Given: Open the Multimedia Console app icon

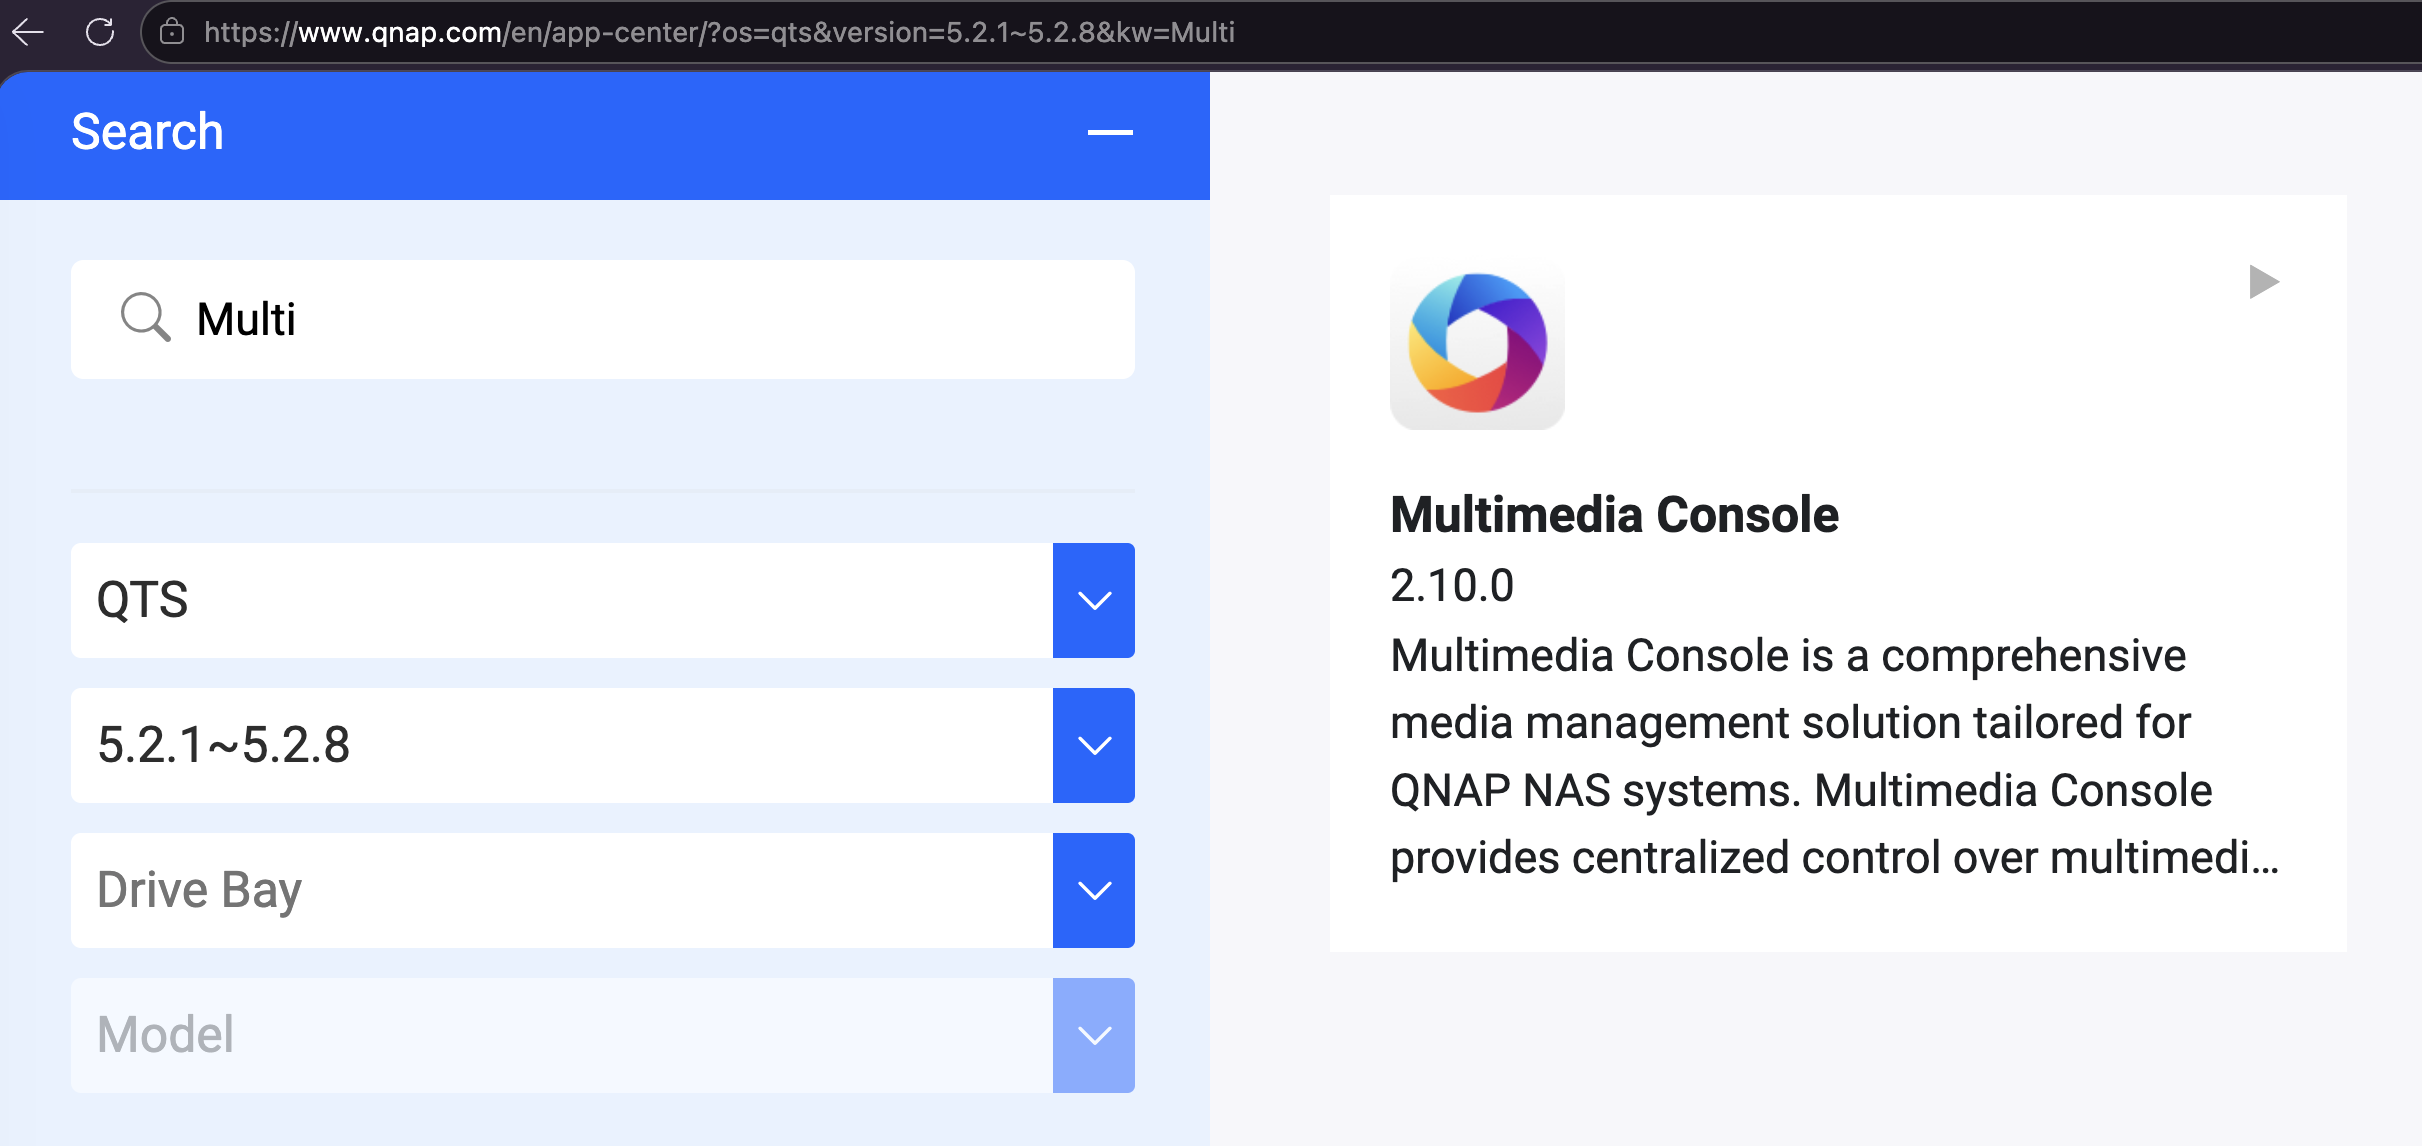Looking at the screenshot, I should tap(1477, 343).
